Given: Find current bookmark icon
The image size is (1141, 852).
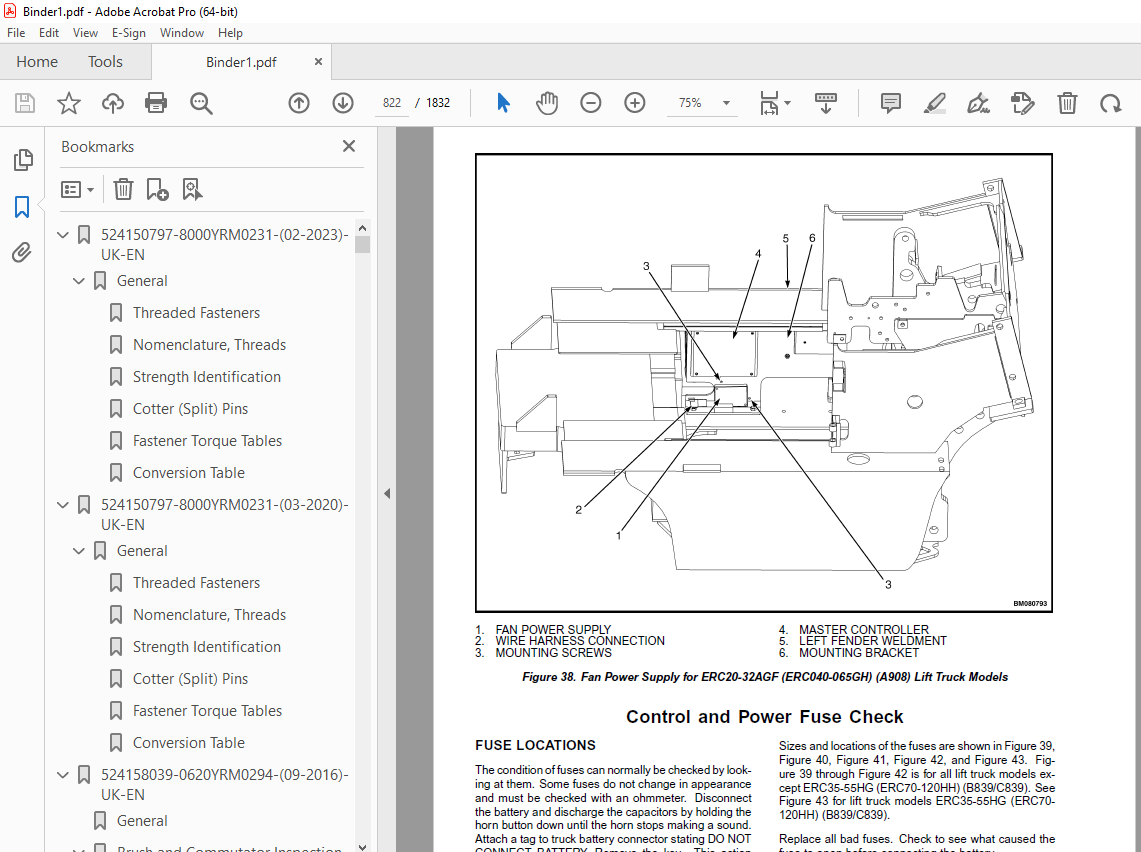Looking at the screenshot, I should pos(192,189).
